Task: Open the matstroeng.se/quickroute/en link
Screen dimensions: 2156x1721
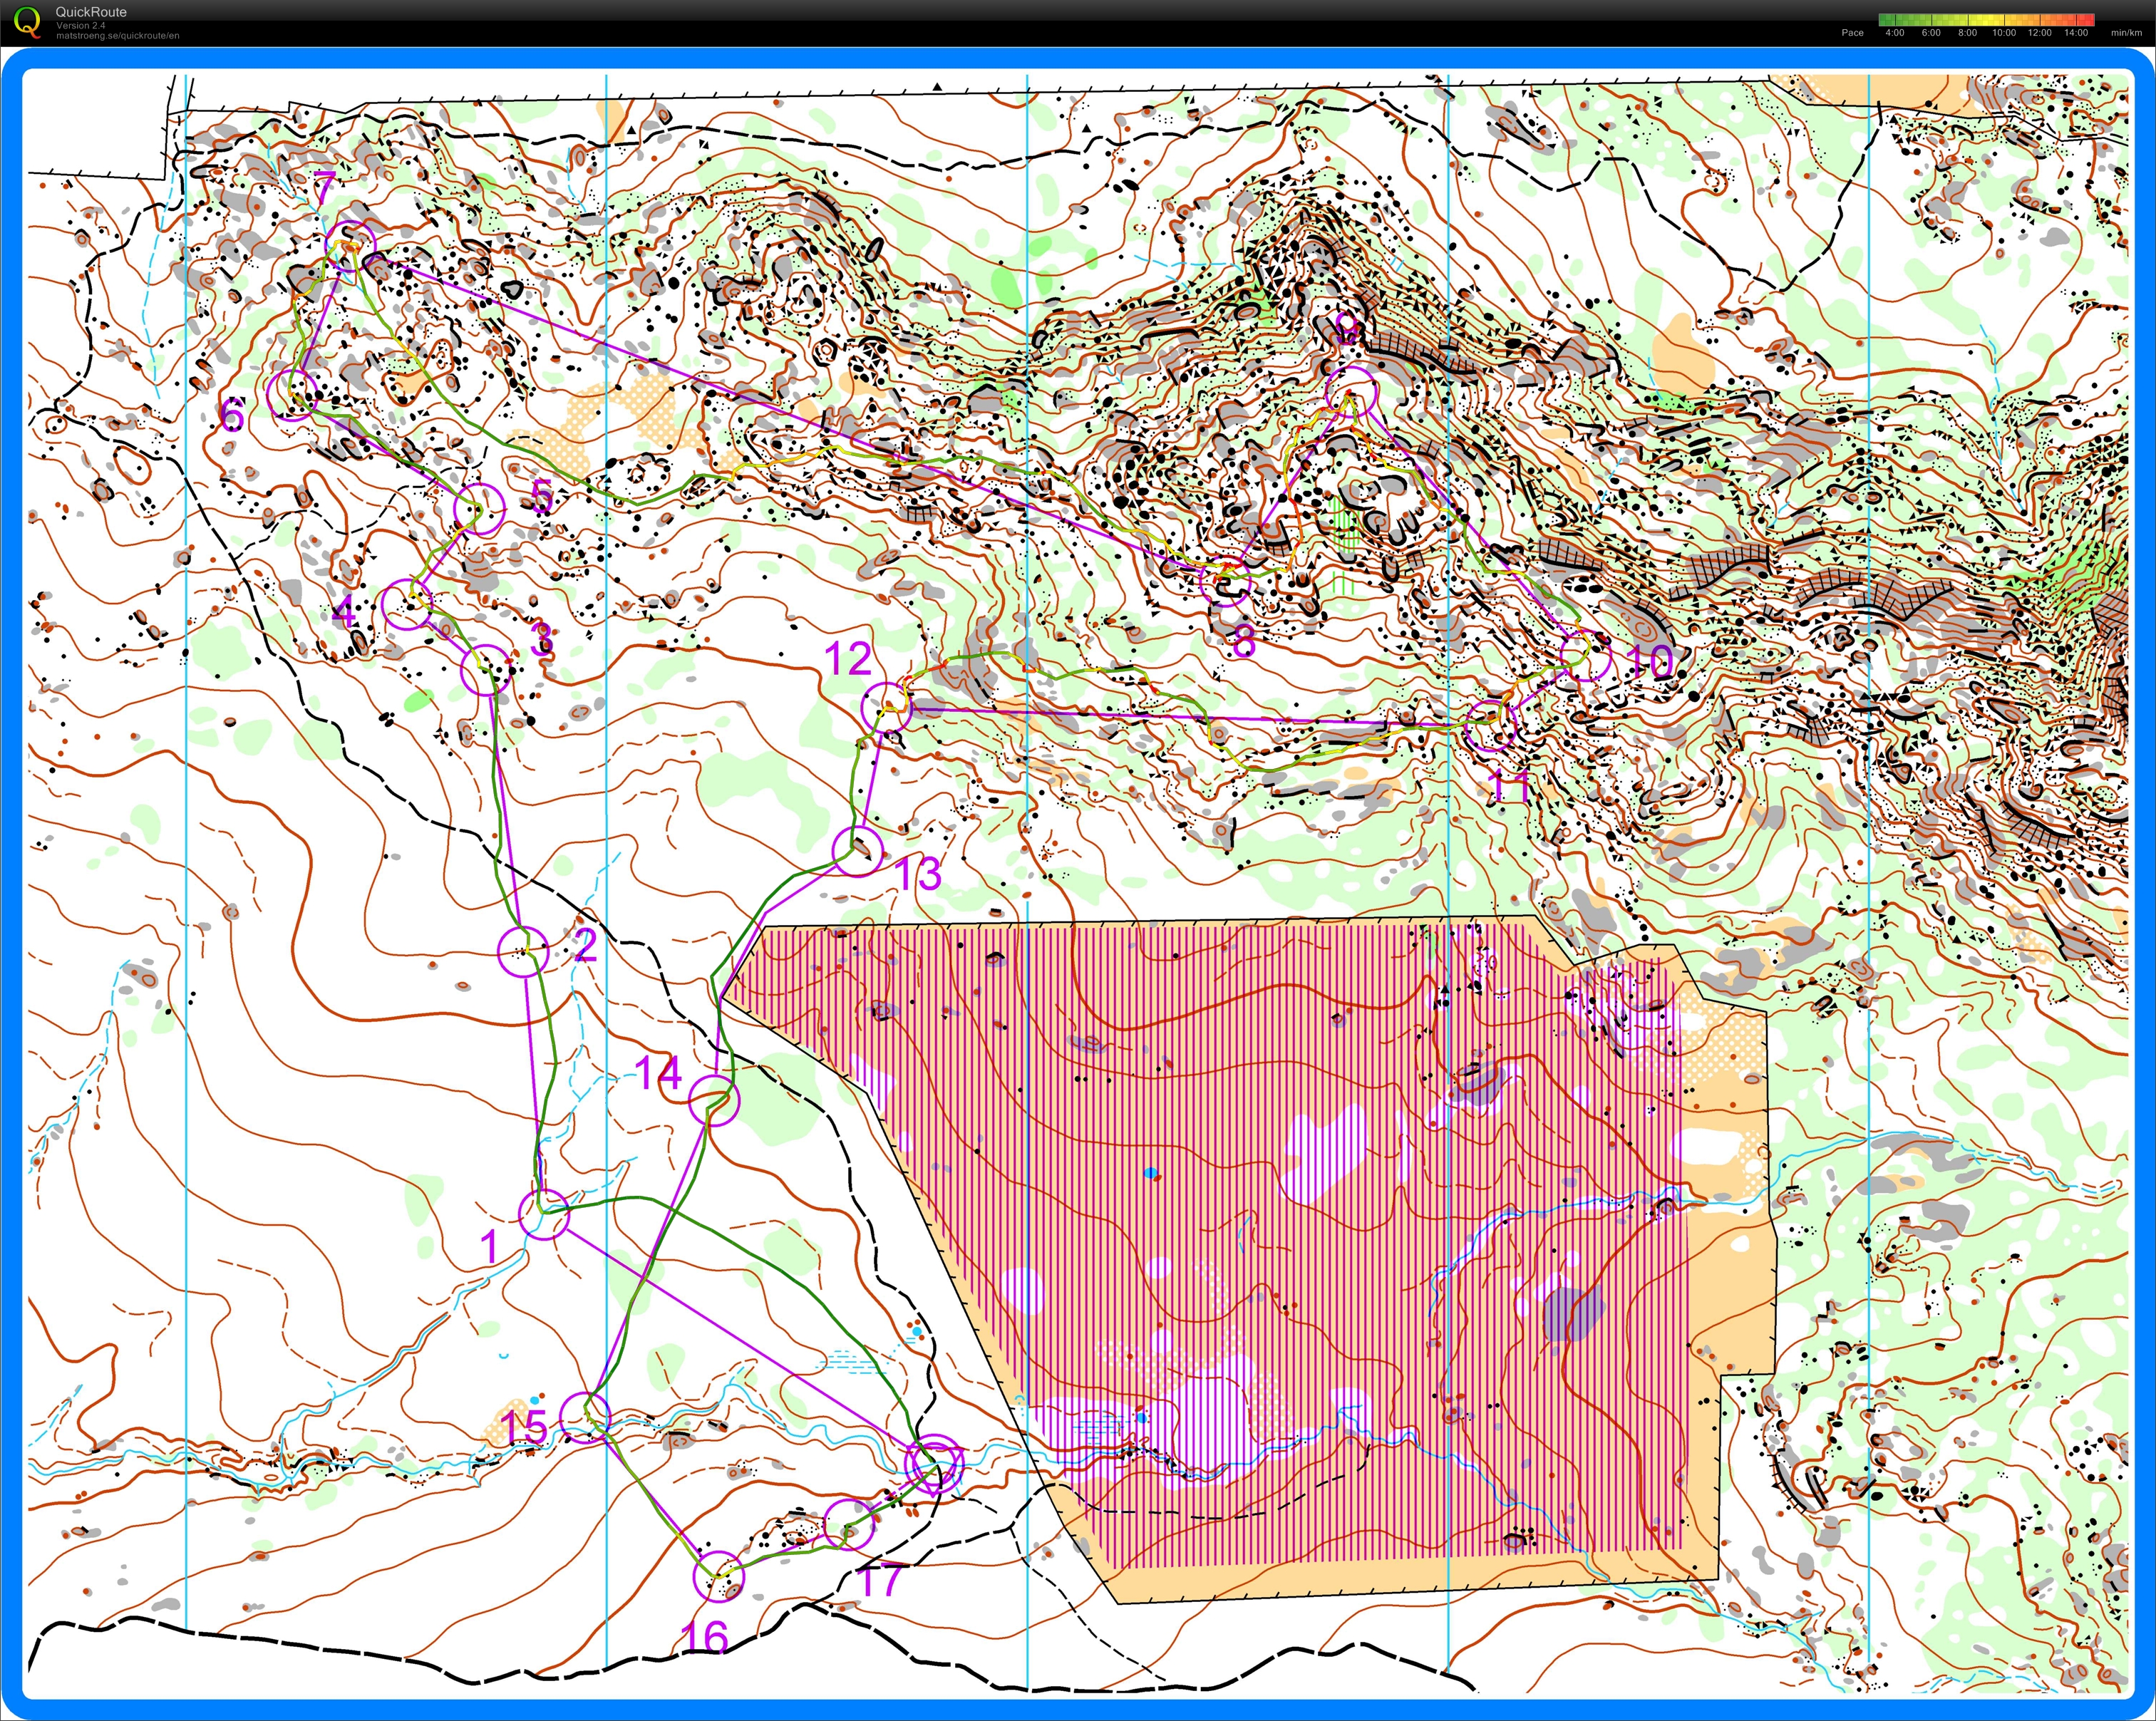Action: point(117,36)
